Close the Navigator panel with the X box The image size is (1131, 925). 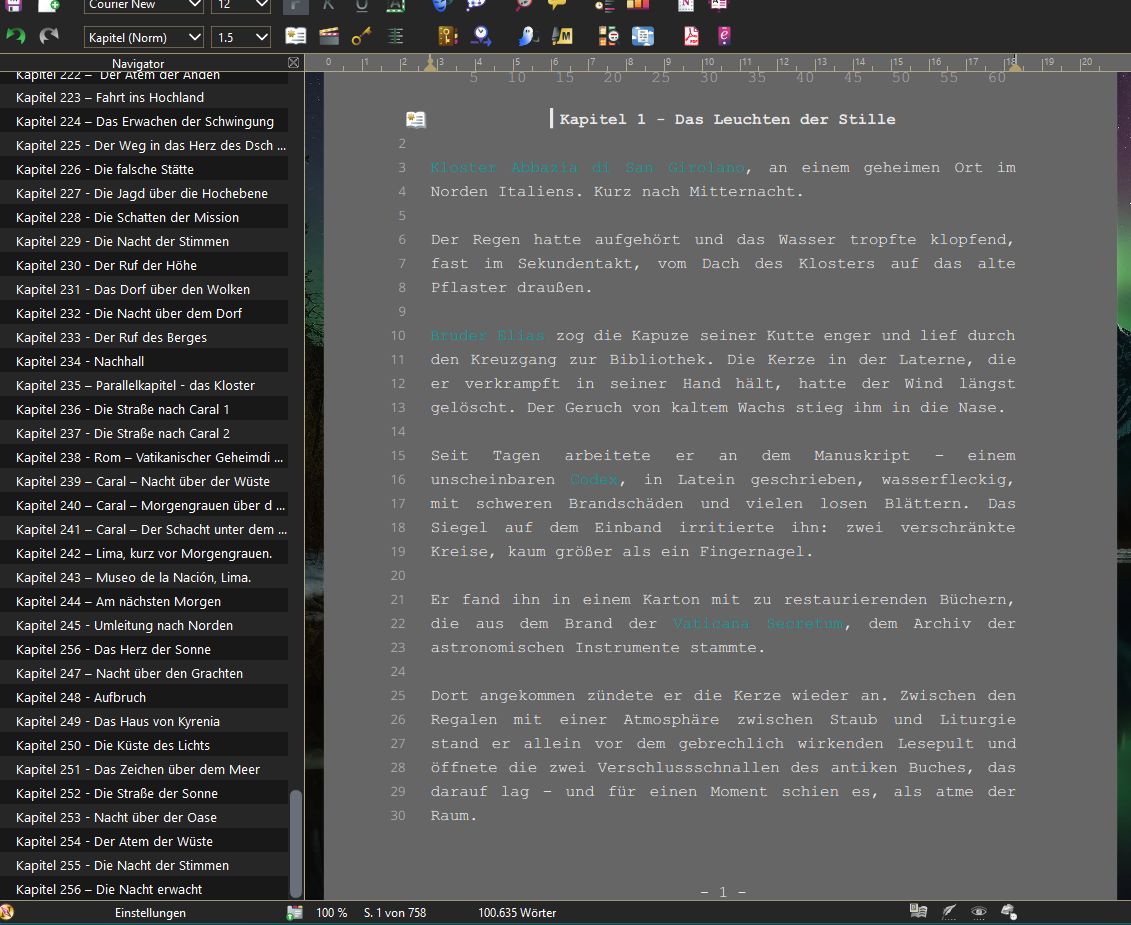coord(293,63)
